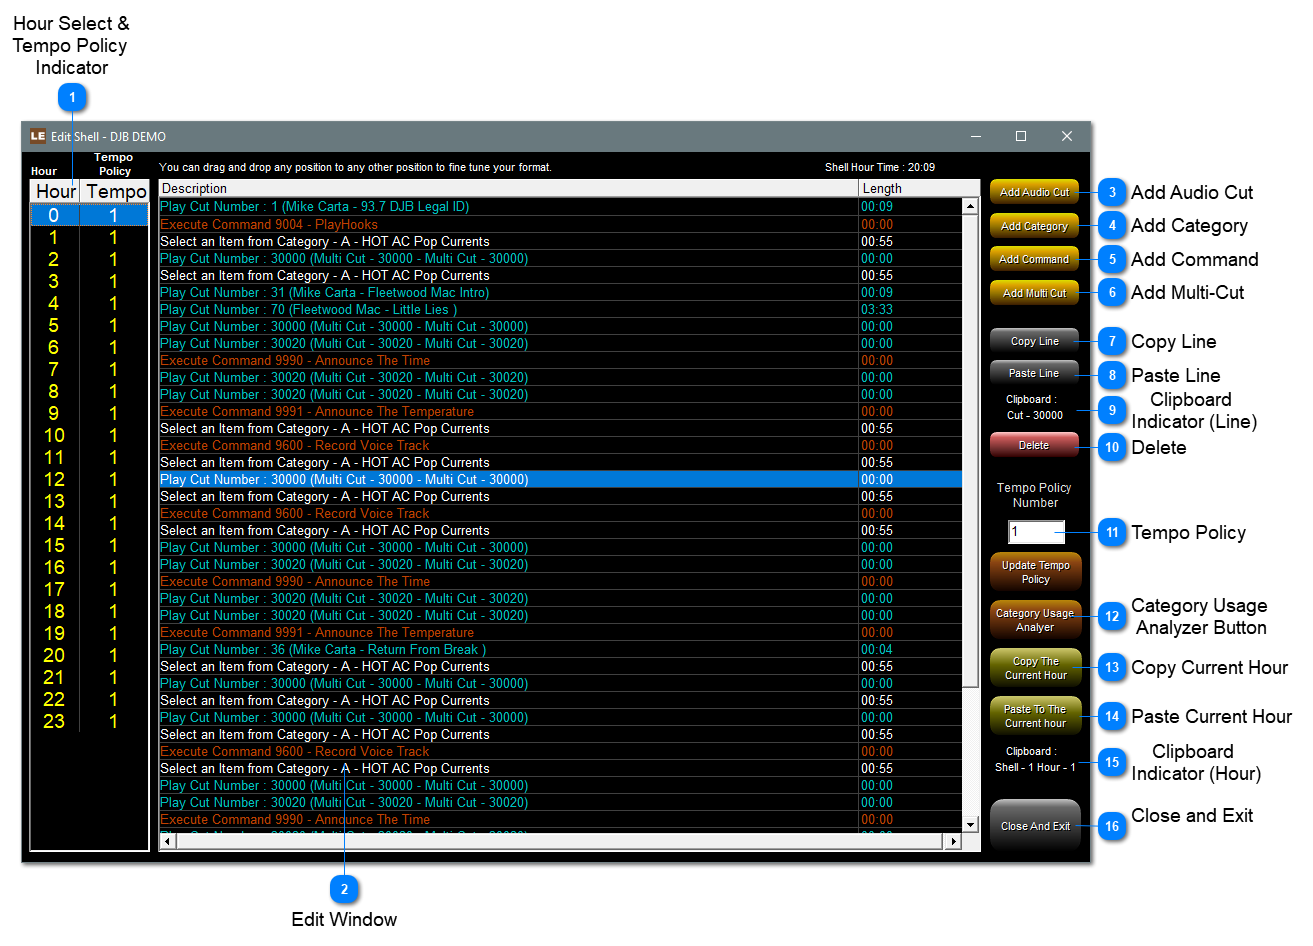Viewport: 1313px width, 946px height.
Task: Click Update Tempo Policy button
Action: click(1035, 572)
